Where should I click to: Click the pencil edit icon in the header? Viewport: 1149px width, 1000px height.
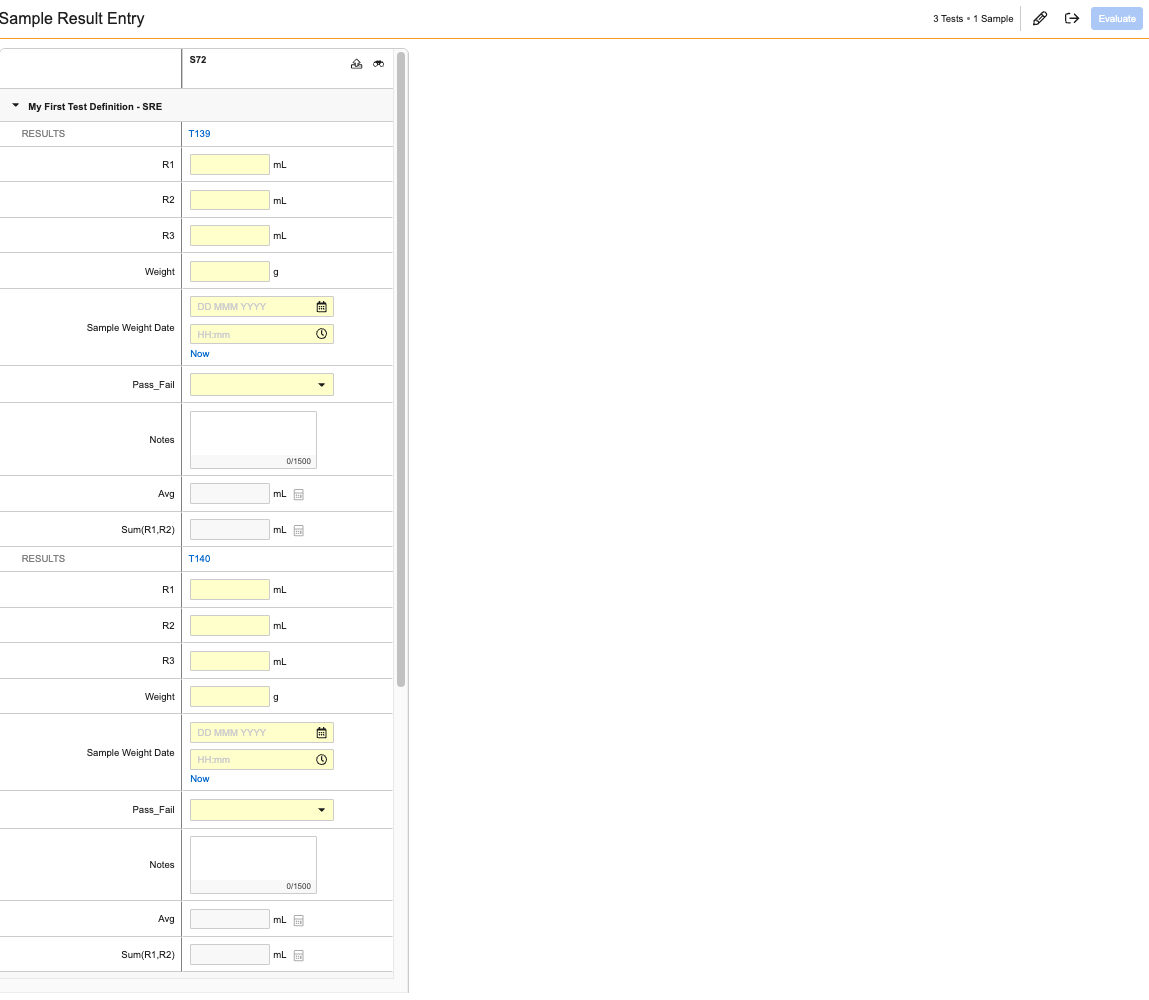click(x=1040, y=18)
